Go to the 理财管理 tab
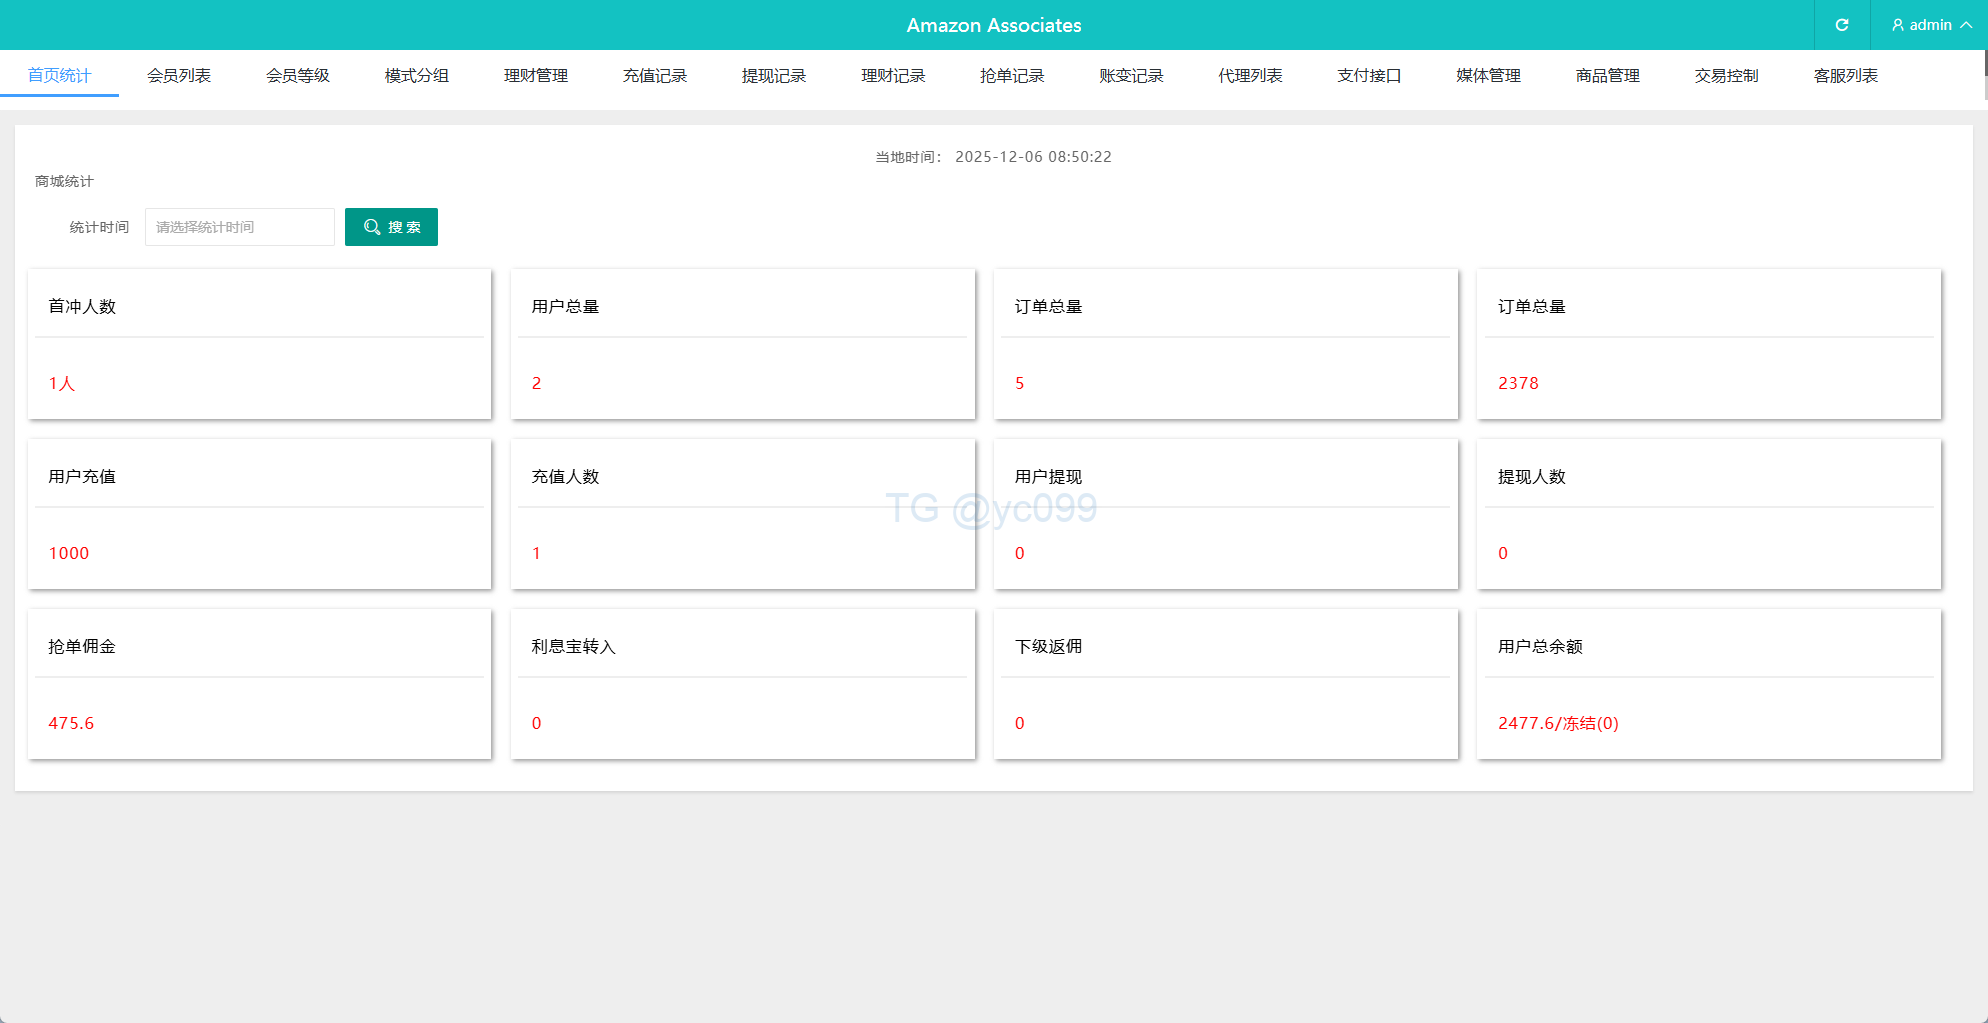1988x1023 pixels. click(x=536, y=76)
